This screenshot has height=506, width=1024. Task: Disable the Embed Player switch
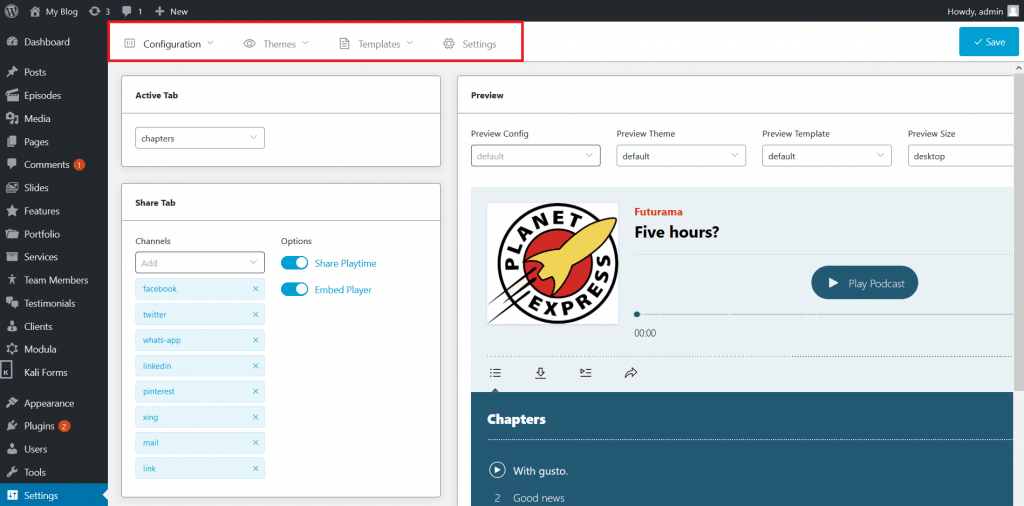294,290
